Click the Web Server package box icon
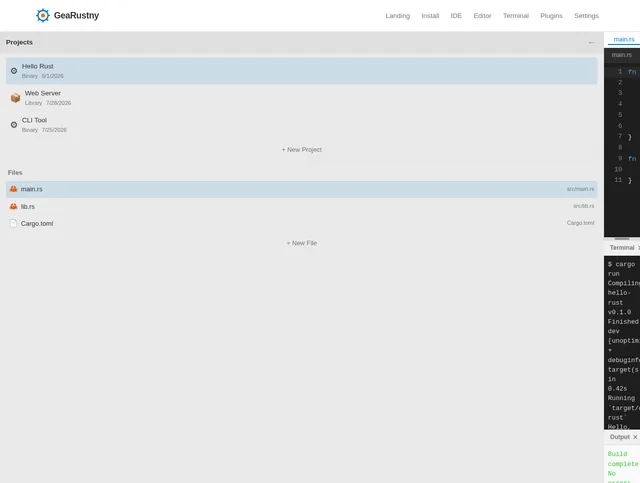640x483 pixels. coord(16,98)
